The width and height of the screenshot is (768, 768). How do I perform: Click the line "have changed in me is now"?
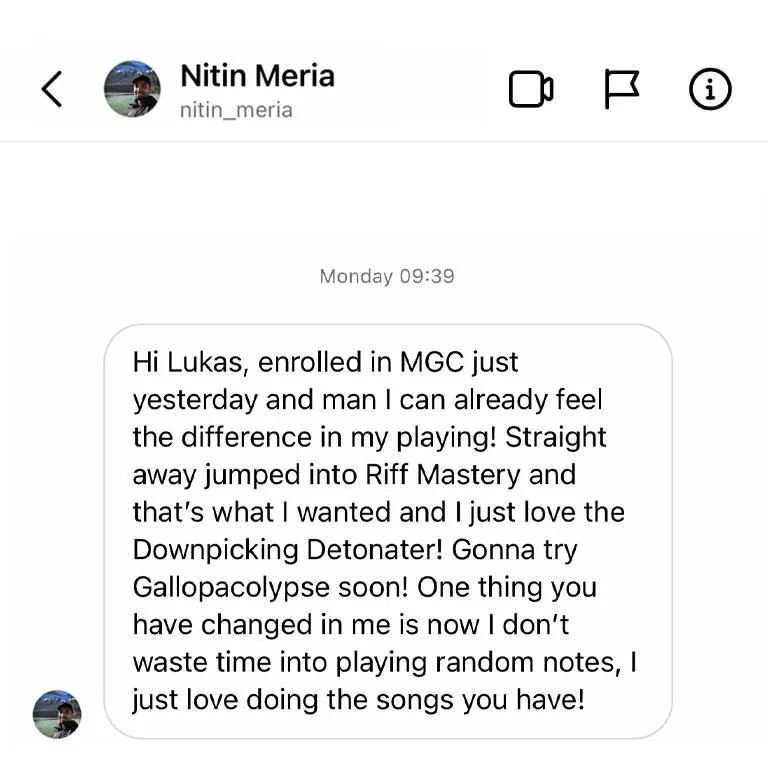click(x=306, y=625)
